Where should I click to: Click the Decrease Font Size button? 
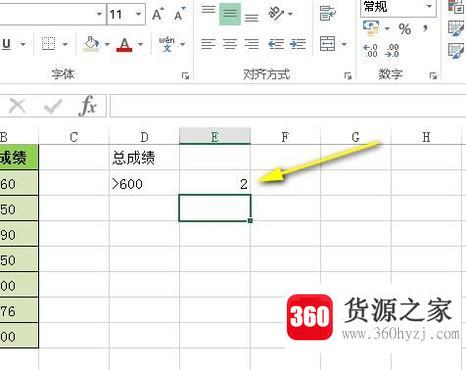tap(180, 14)
